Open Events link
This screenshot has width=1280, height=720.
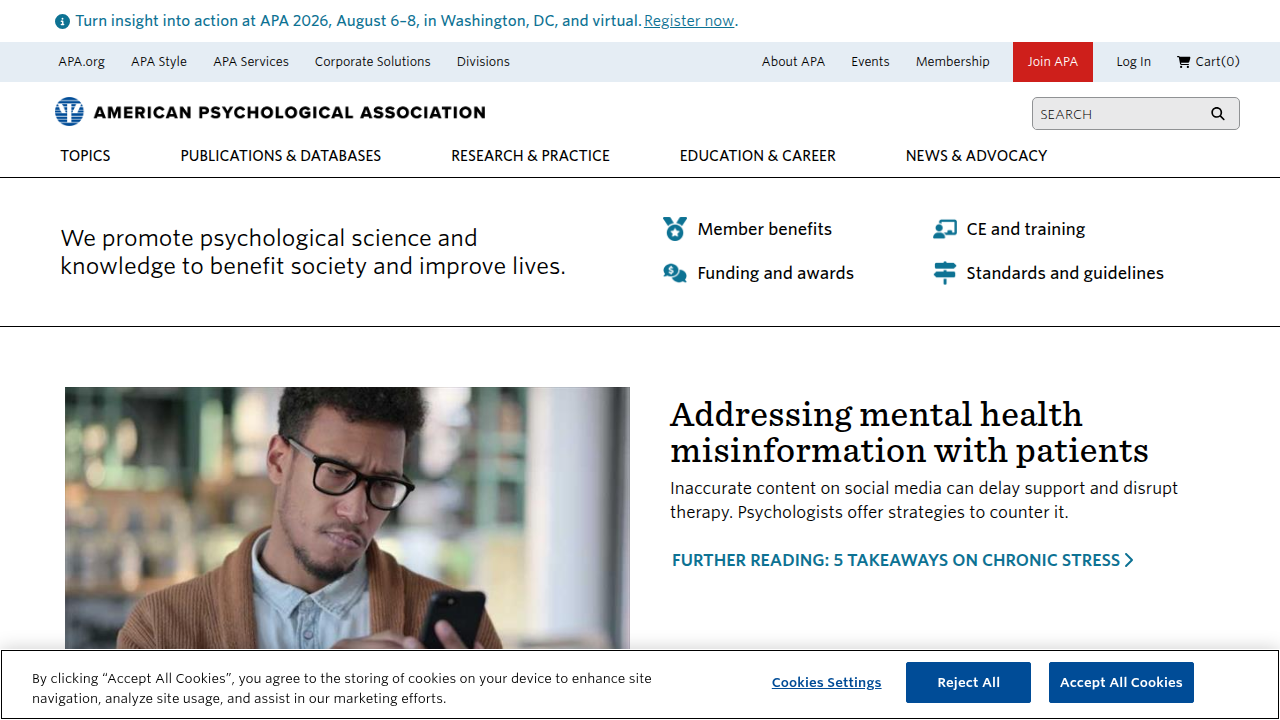pos(870,62)
